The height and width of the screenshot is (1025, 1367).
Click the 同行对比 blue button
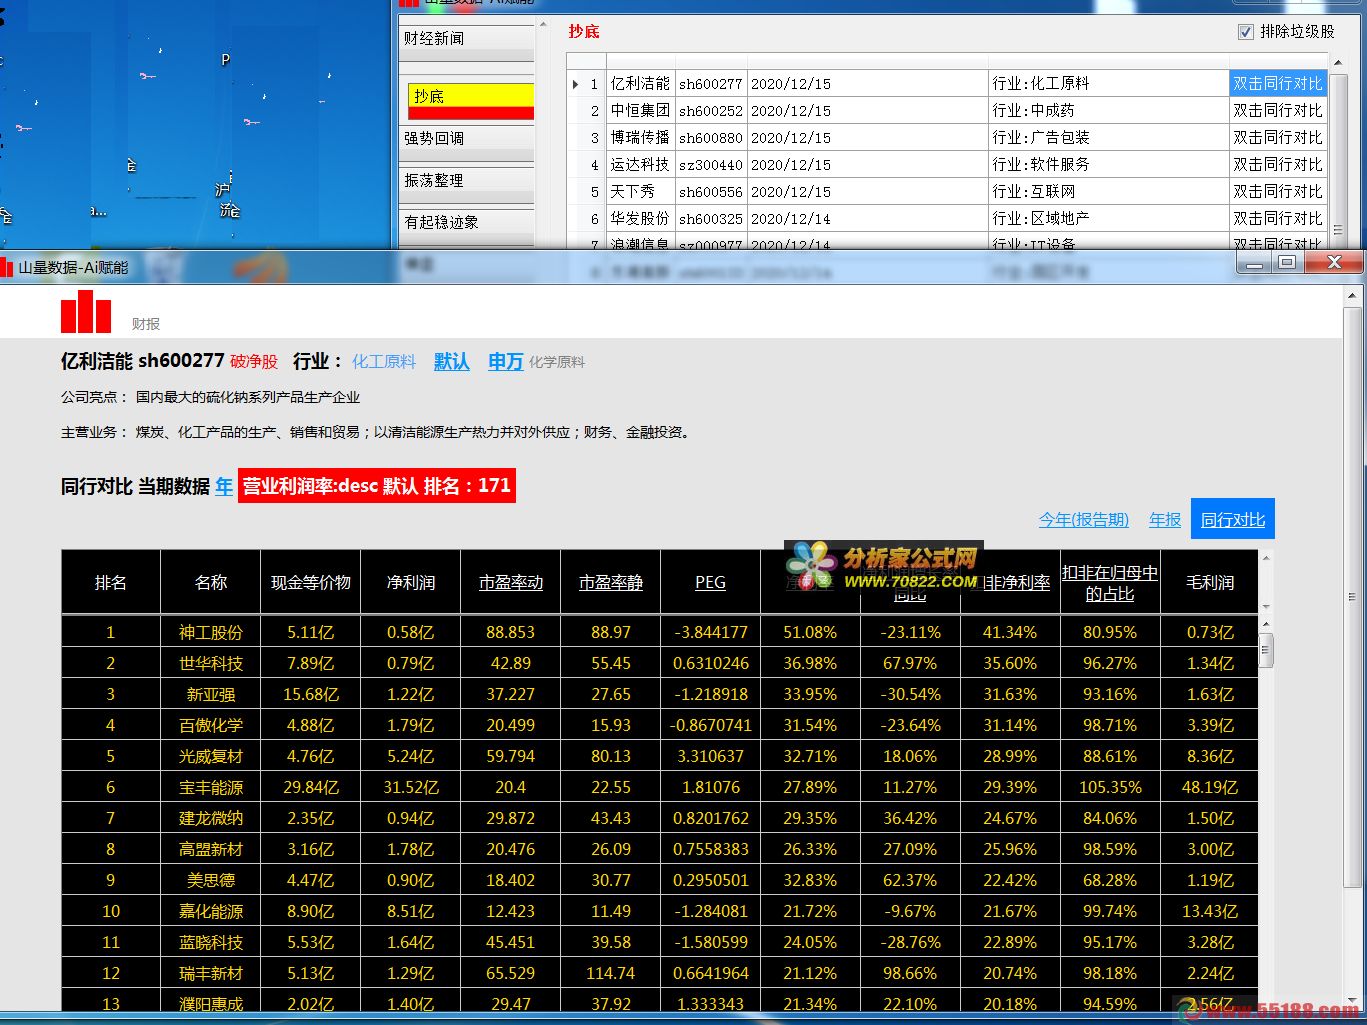point(1233,520)
